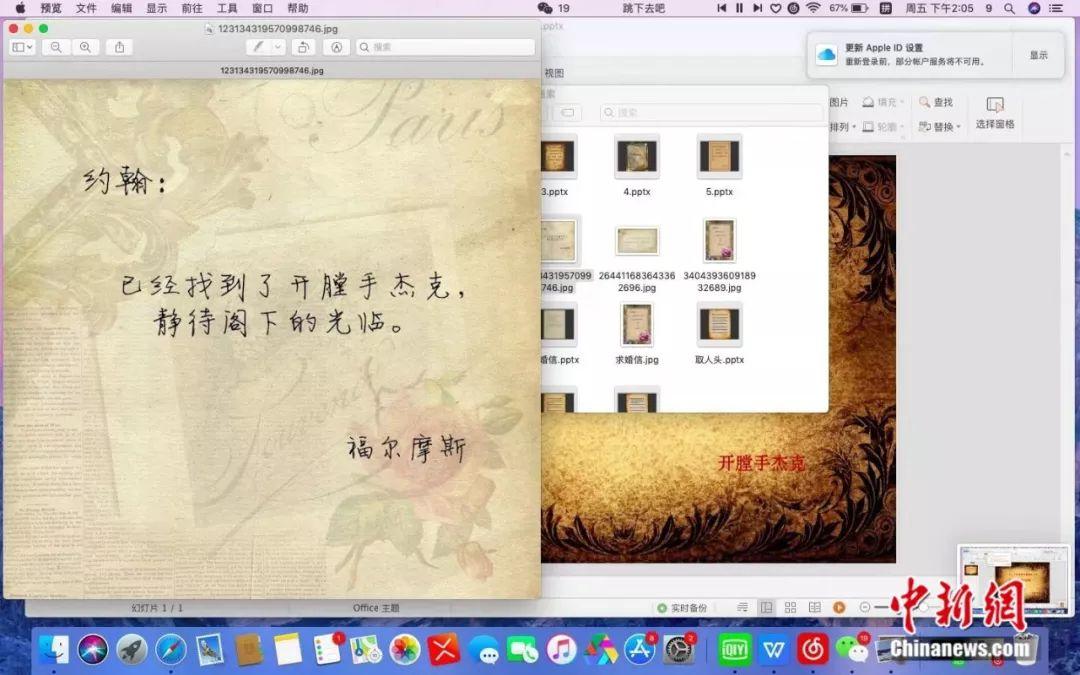Expand the Preview sidebar view dropdown
The image size is (1080, 675).
click(x=22, y=47)
